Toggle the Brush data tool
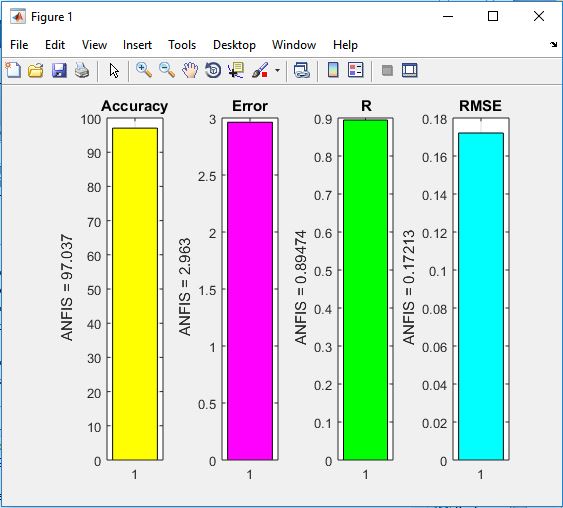The height and width of the screenshot is (508, 563). (260, 70)
